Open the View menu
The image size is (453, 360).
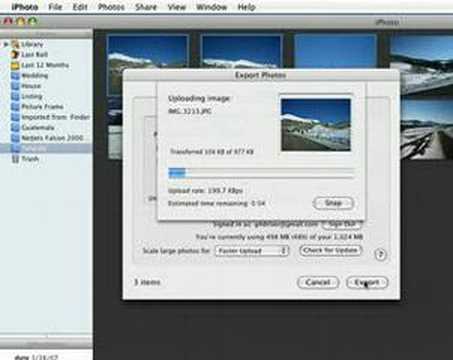(176, 7)
